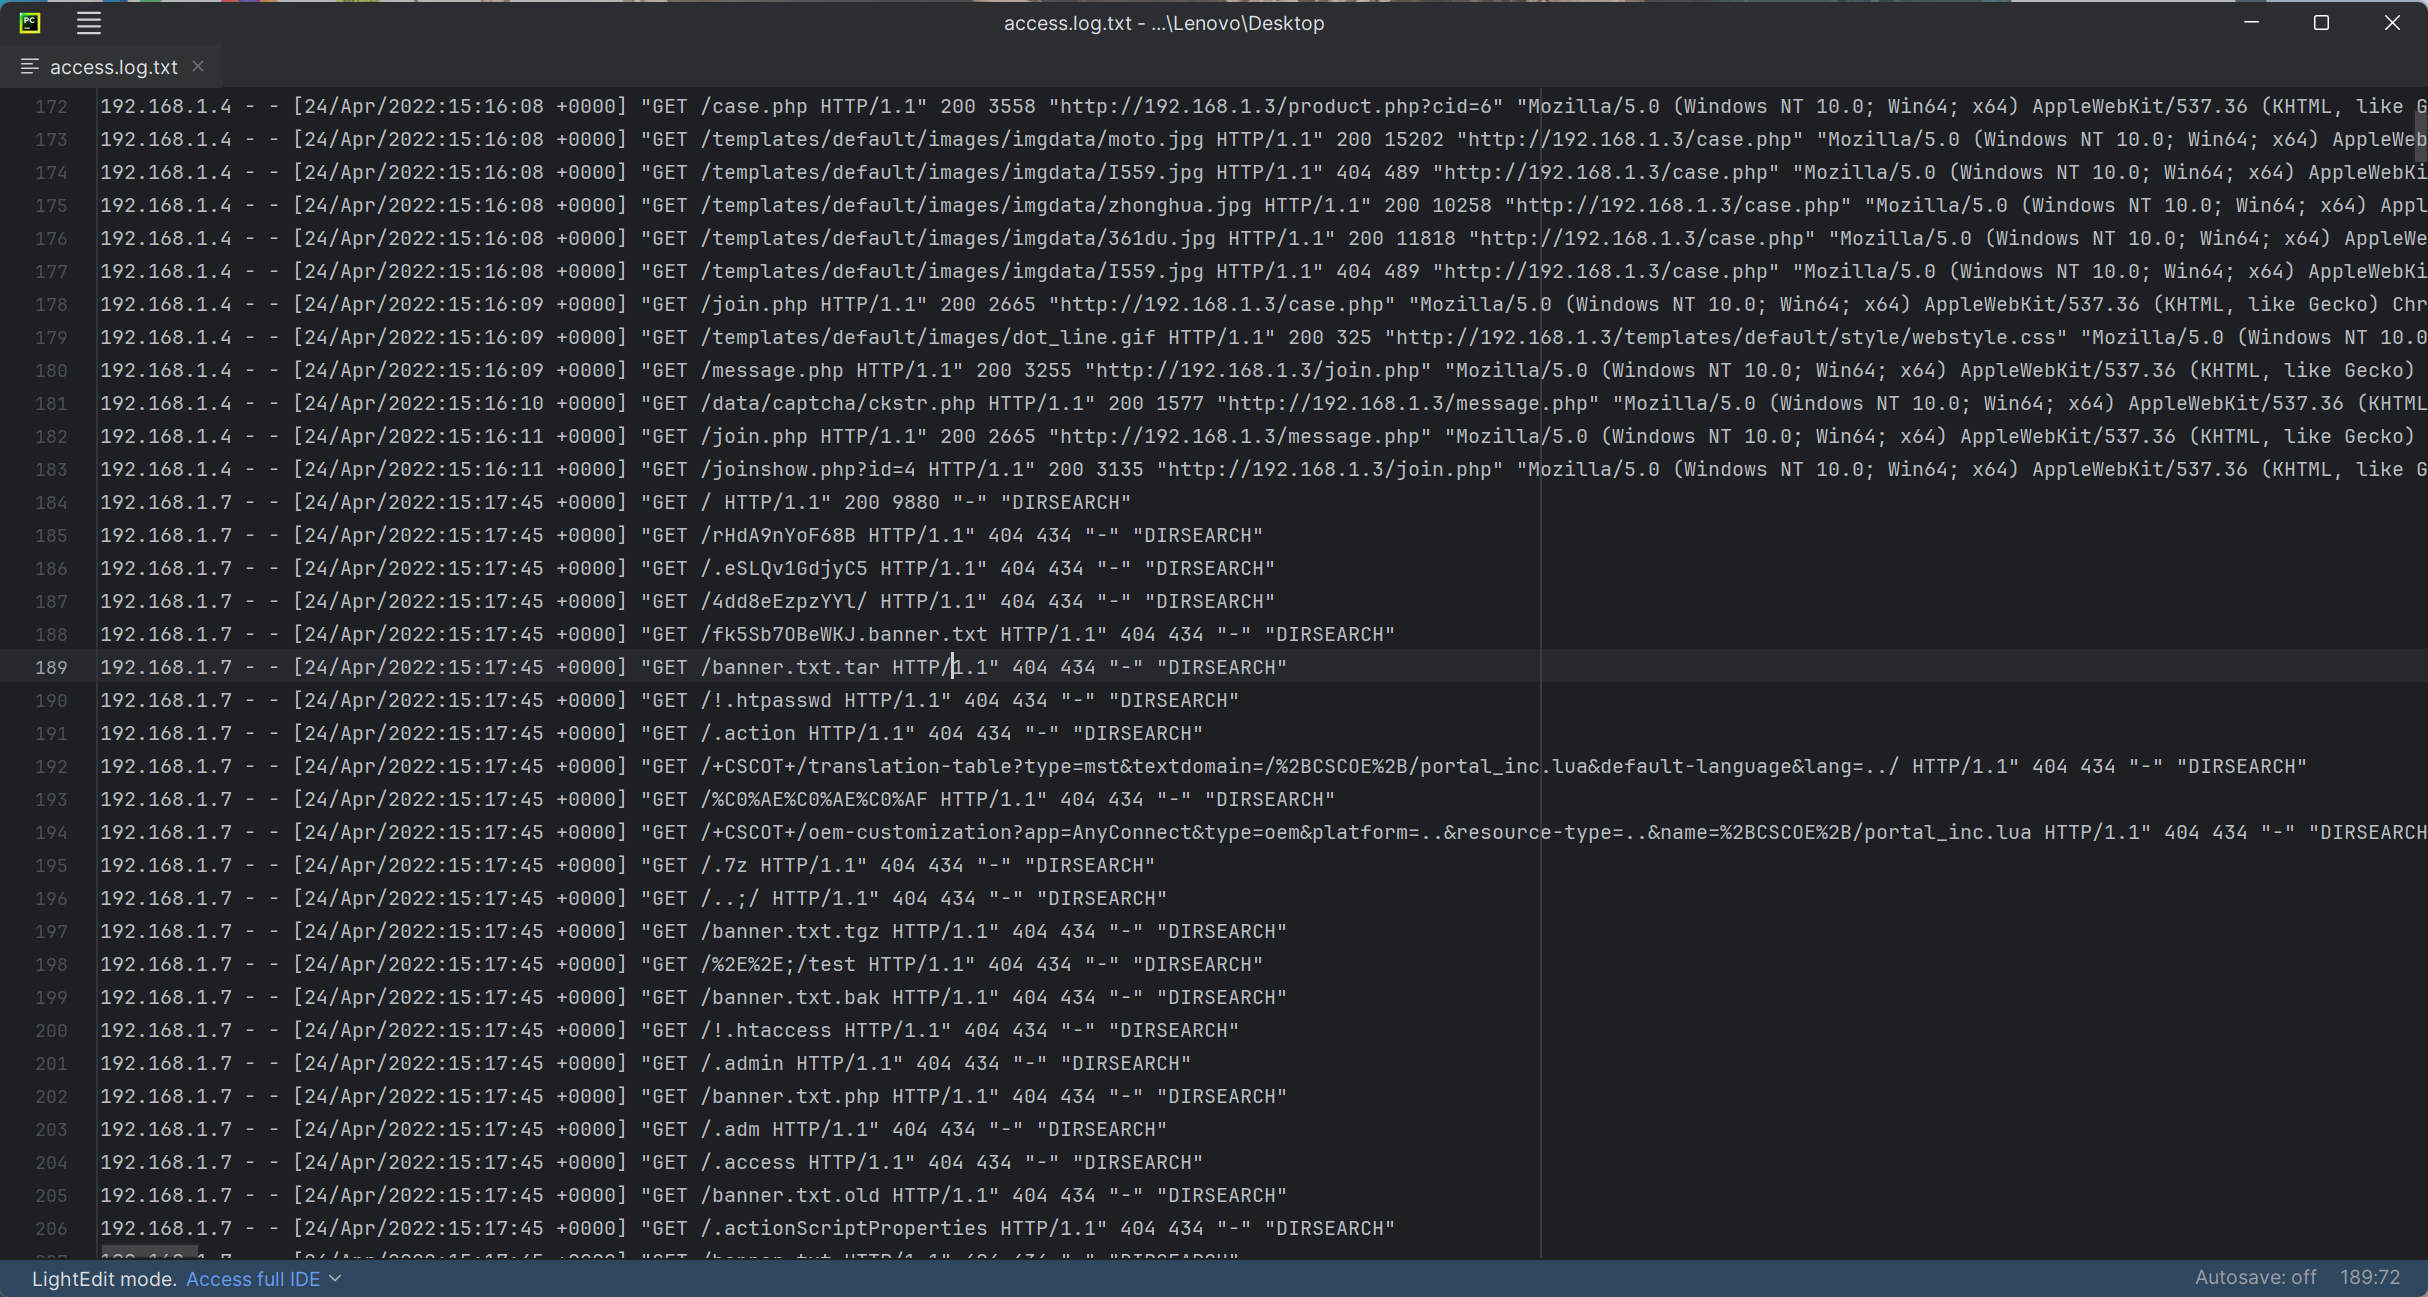Close the editor window
The height and width of the screenshot is (1297, 2428).
tap(2391, 23)
